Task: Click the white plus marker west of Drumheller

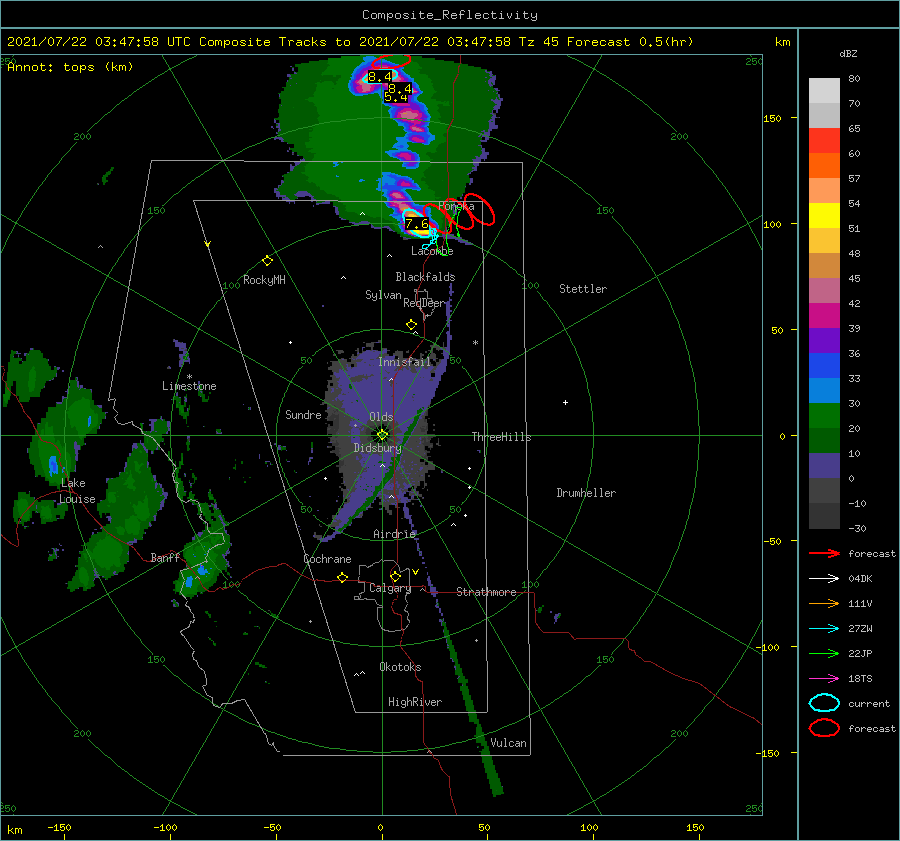Action: click(565, 402)
